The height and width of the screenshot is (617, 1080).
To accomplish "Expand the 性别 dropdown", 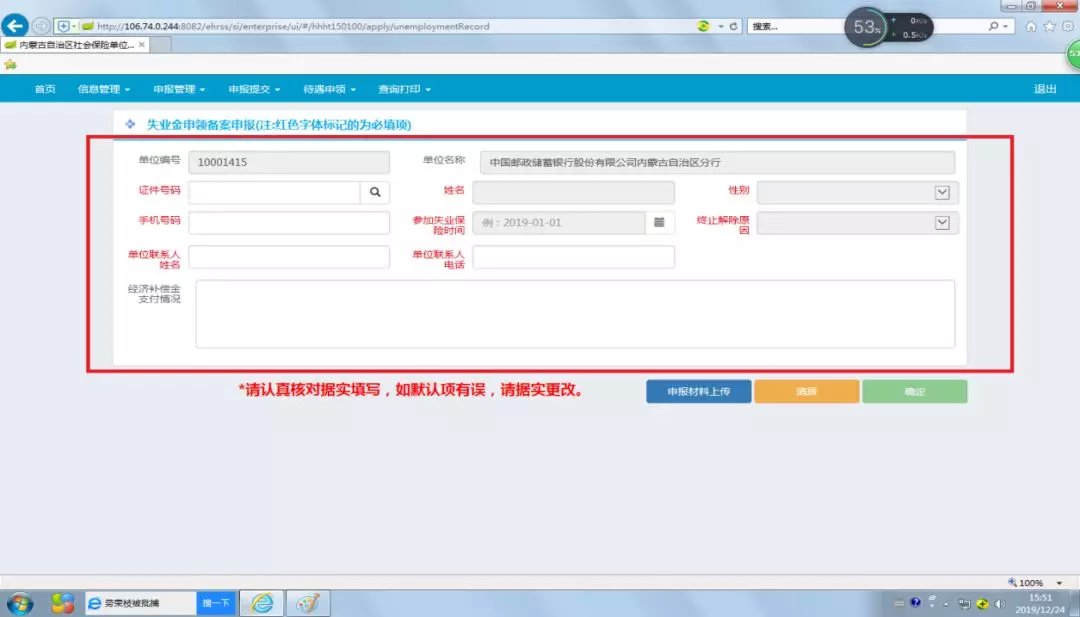I will [941, 193].
